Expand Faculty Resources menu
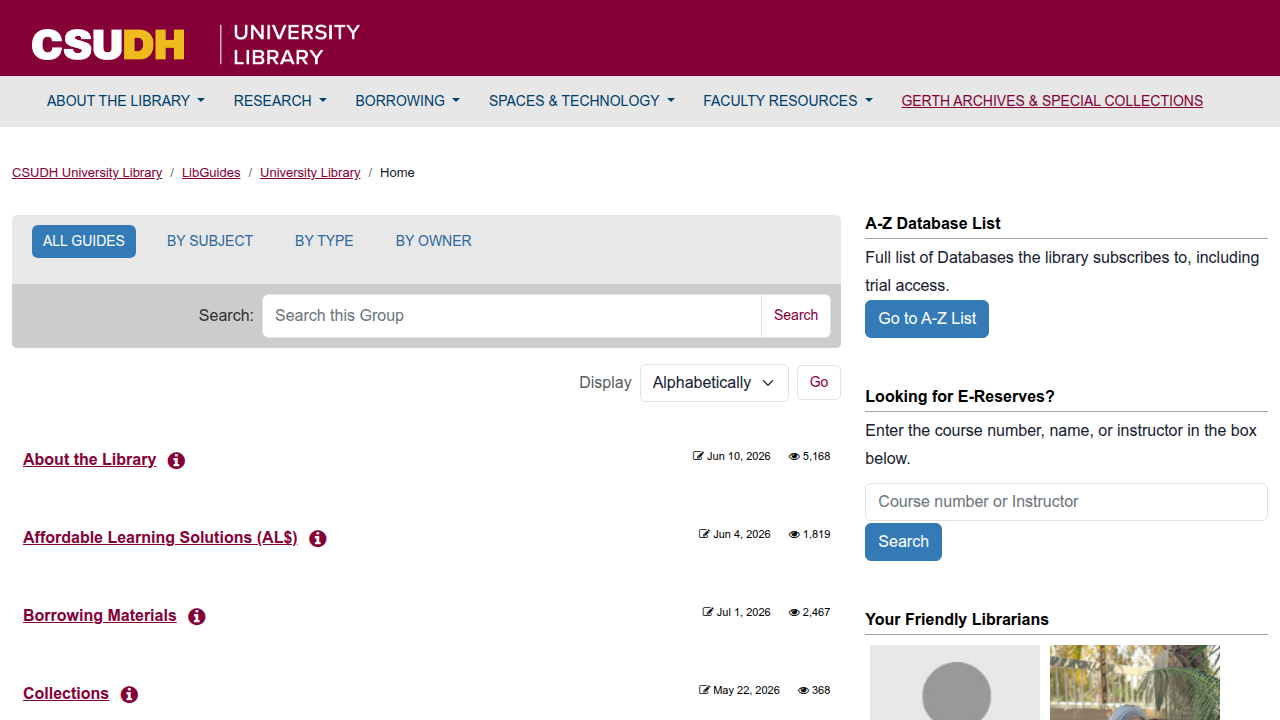The image size is (1280, 720). pyautogui.click(x=788, y=101)
